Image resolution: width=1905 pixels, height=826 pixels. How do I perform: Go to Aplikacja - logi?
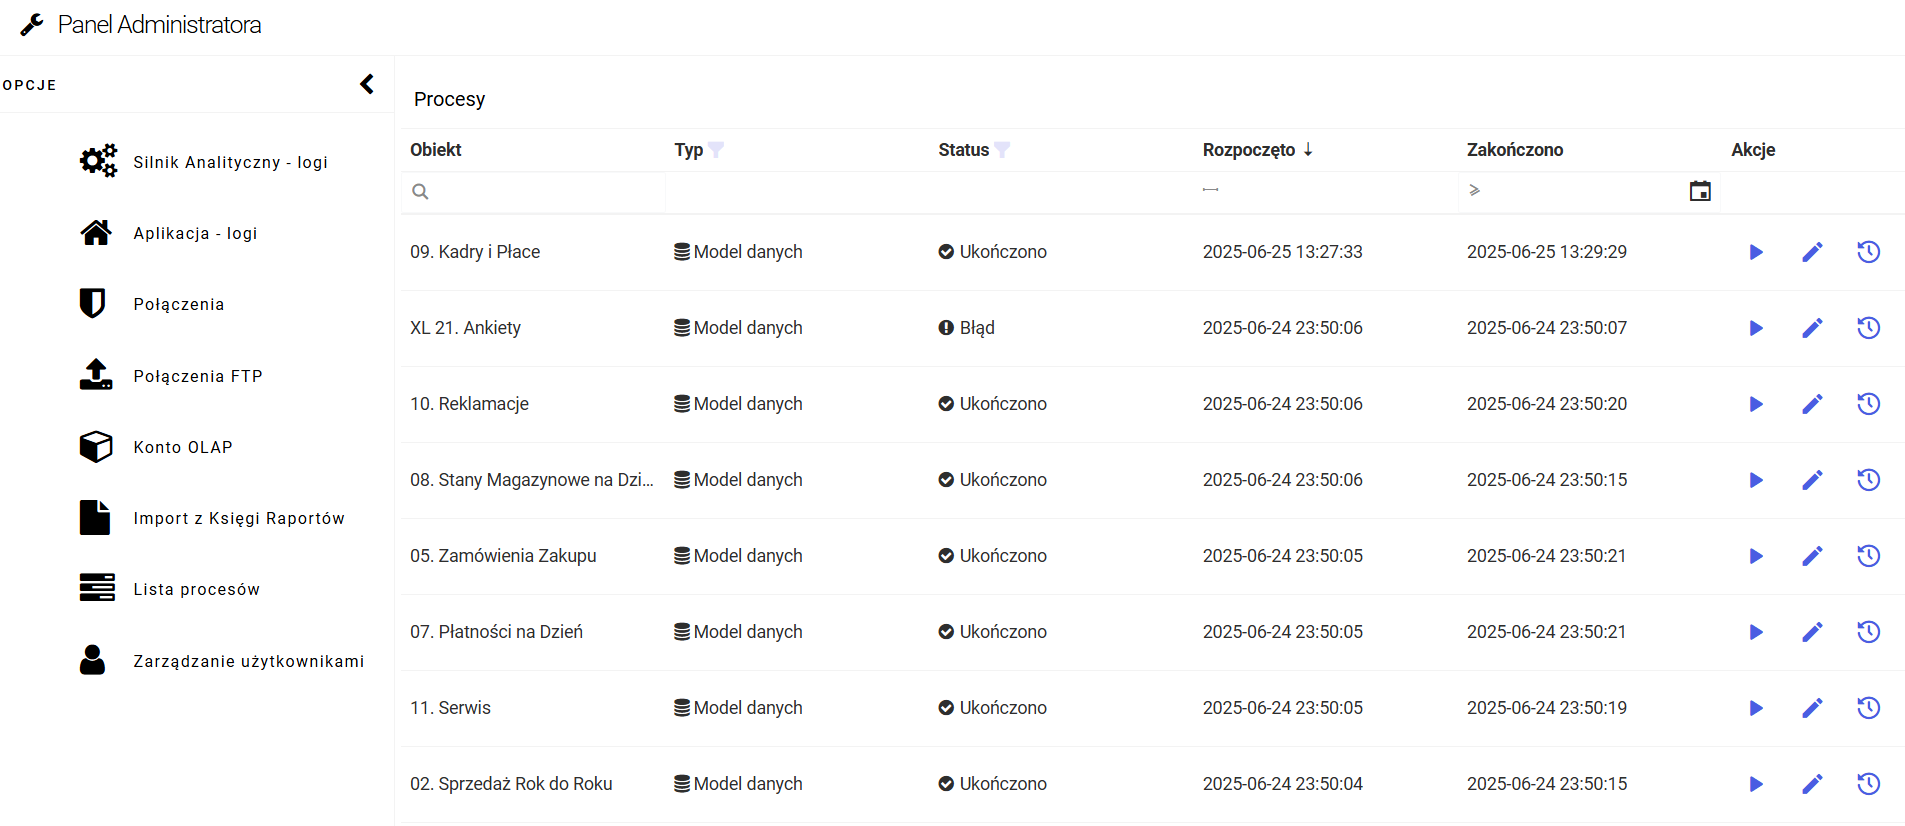[x=195, y=233]
